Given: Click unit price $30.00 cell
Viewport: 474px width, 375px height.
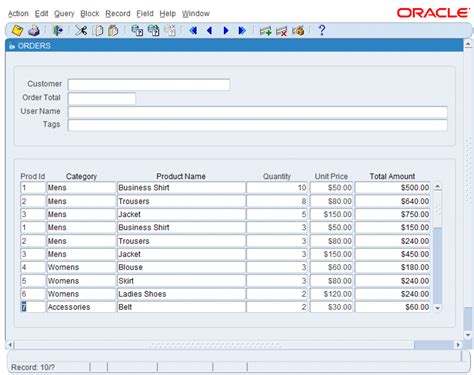Looking at the screenshot, I should tap(331, 307).
